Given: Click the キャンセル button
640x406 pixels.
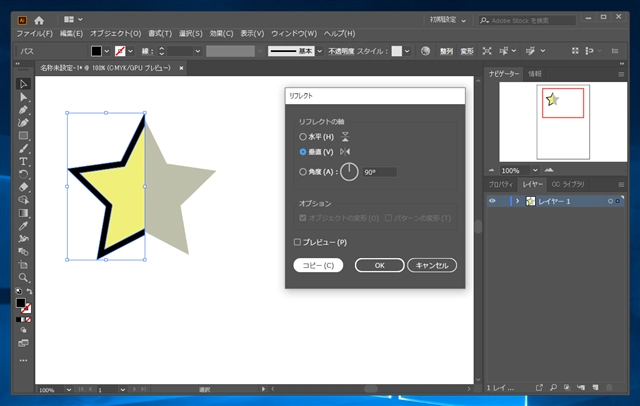Looking at the screenshot, I should tap(432, 265).
